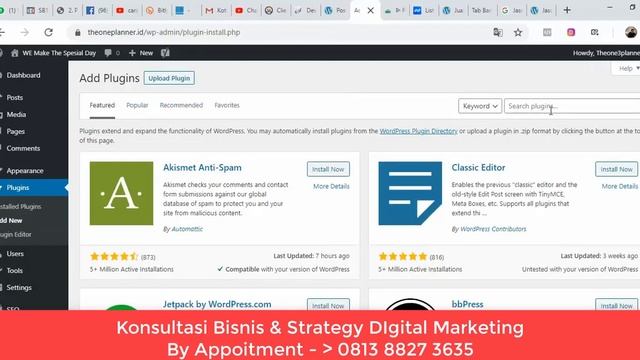
Task: Click the Classic Editor plugin icon
Action: point(410,193)
